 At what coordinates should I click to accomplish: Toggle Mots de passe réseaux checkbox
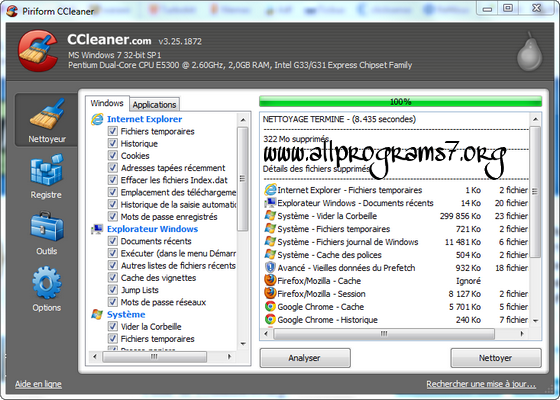(x=112, y=302)
